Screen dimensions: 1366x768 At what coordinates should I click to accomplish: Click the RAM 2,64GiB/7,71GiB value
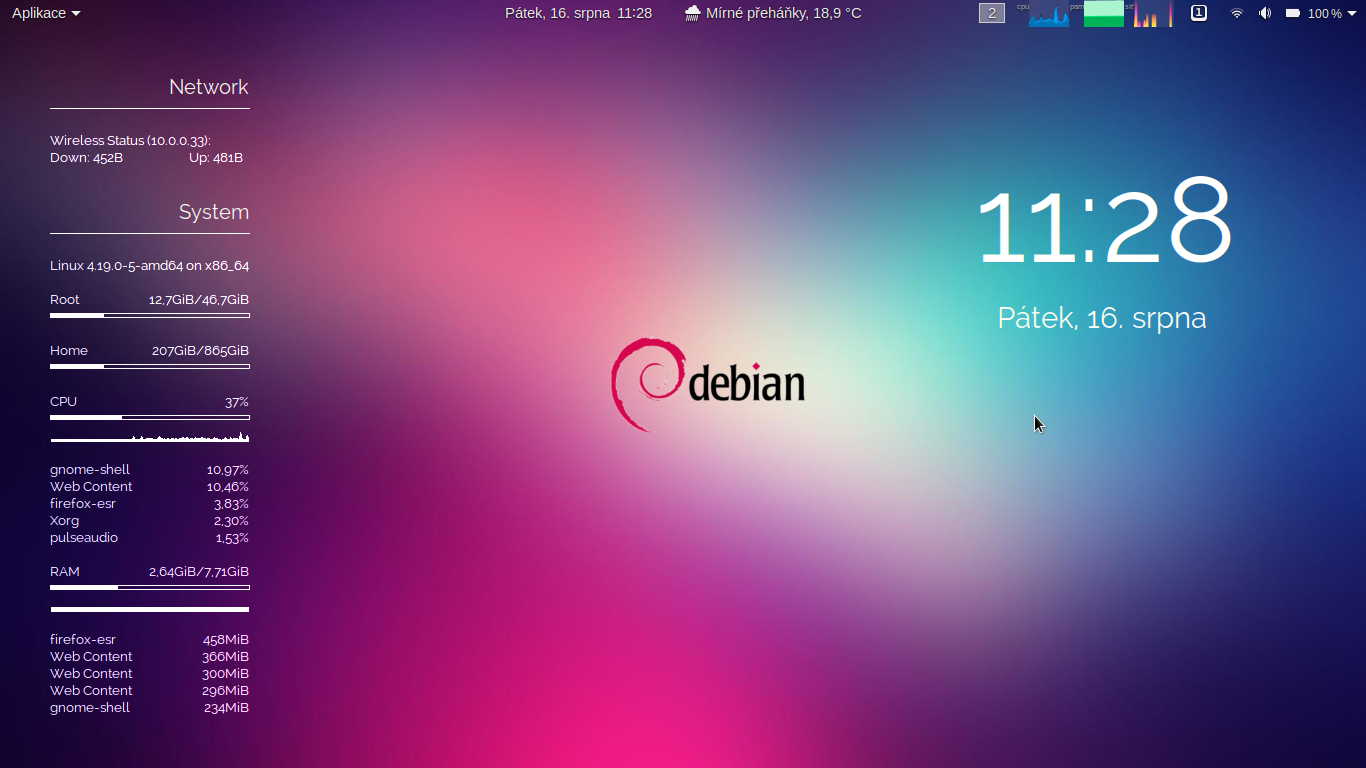click(x=199, y=572)
